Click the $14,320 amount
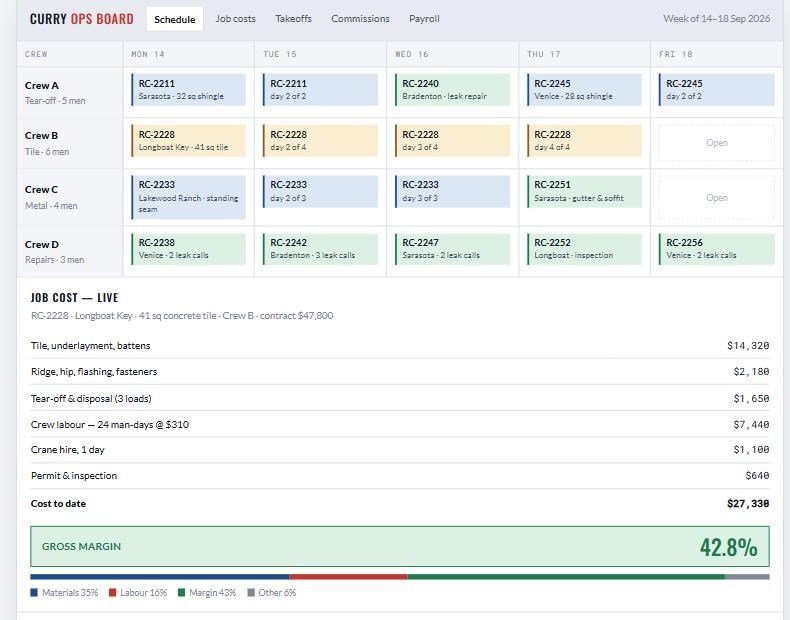 click(748, 346)
